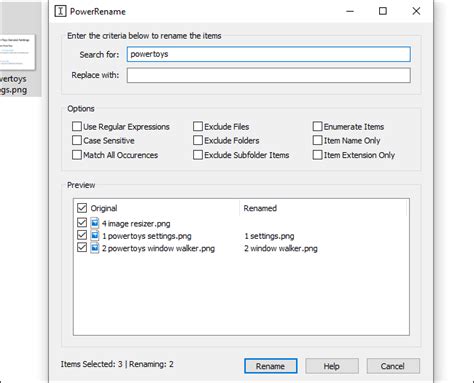Viewport: 474px width, 383px height.
Task: Tick Item Name Only checkbox
Action: [318, 140]
